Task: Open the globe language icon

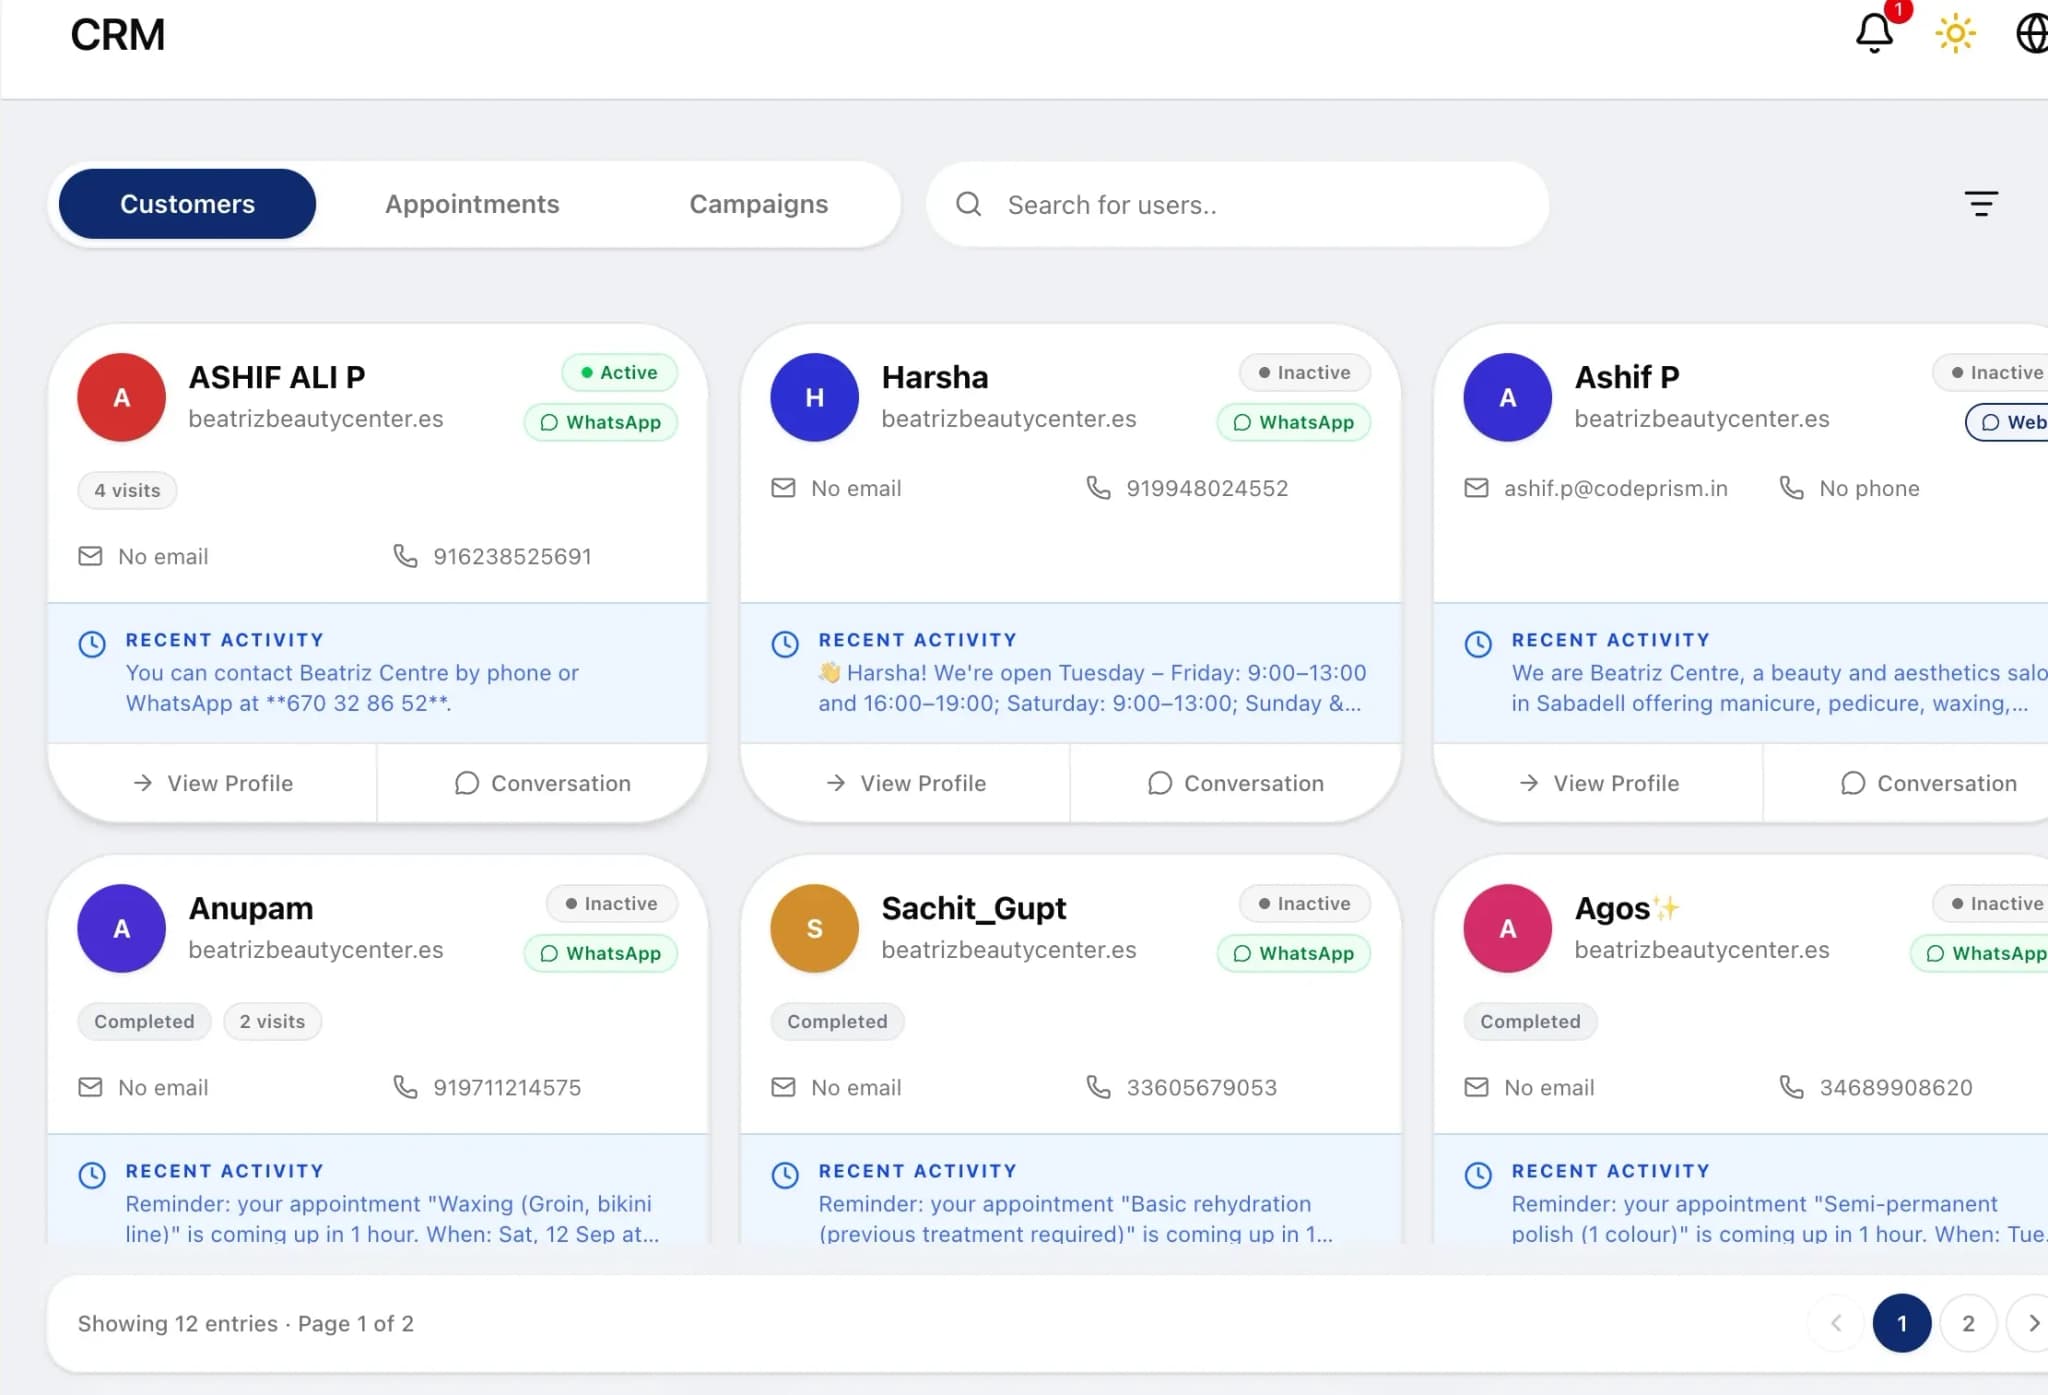Action: tap(2031, 34)
